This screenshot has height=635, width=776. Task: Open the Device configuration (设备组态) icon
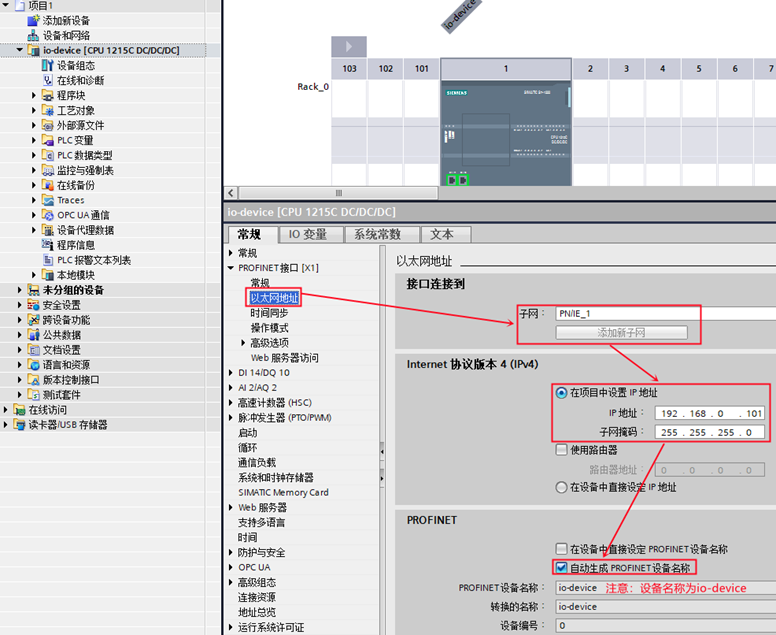point(48,65)
